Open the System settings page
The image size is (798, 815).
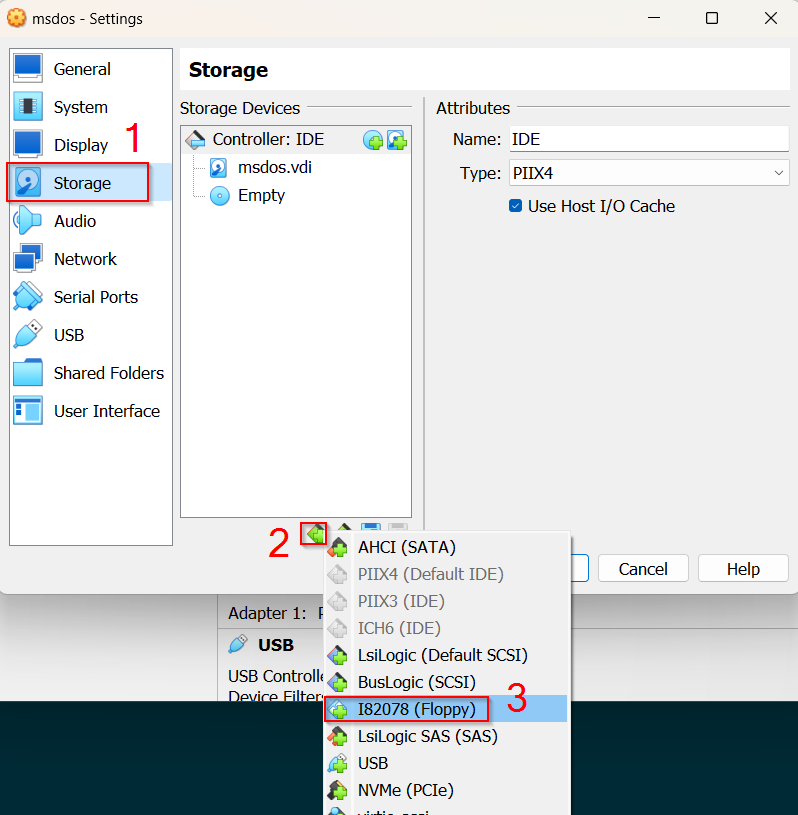80,107
